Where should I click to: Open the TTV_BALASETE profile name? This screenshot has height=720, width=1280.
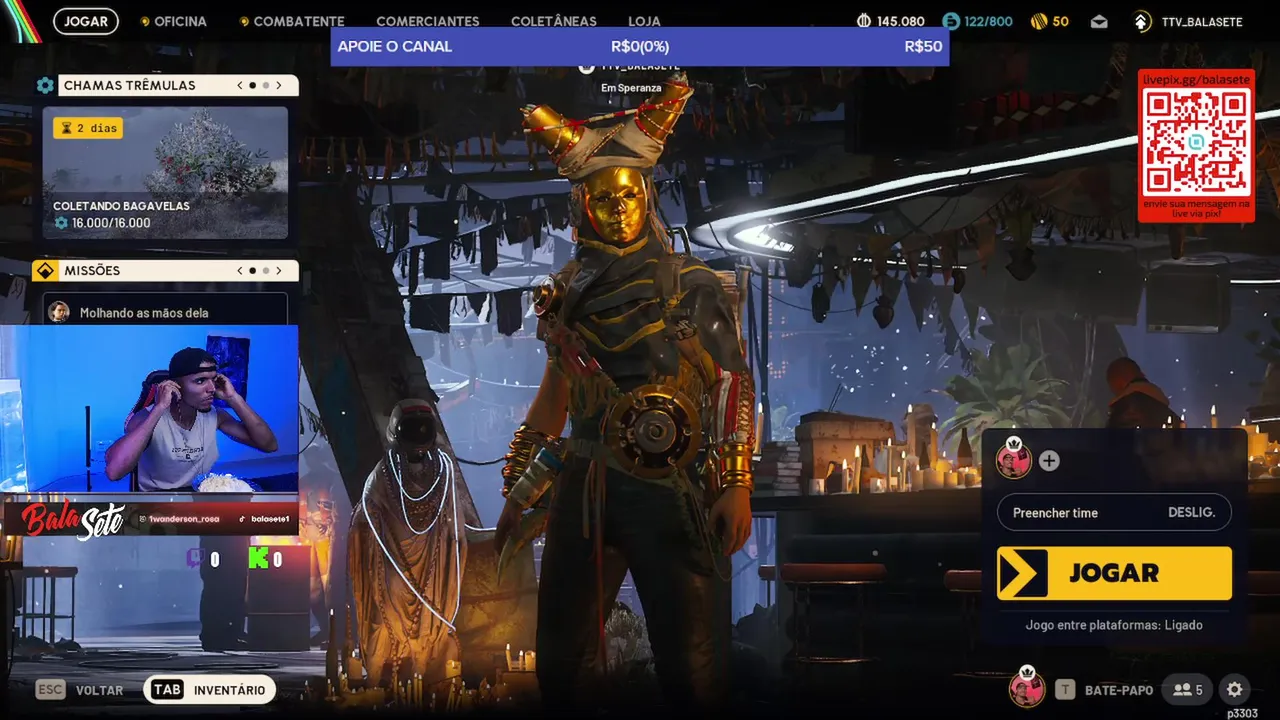click(x=1202, y=21)
